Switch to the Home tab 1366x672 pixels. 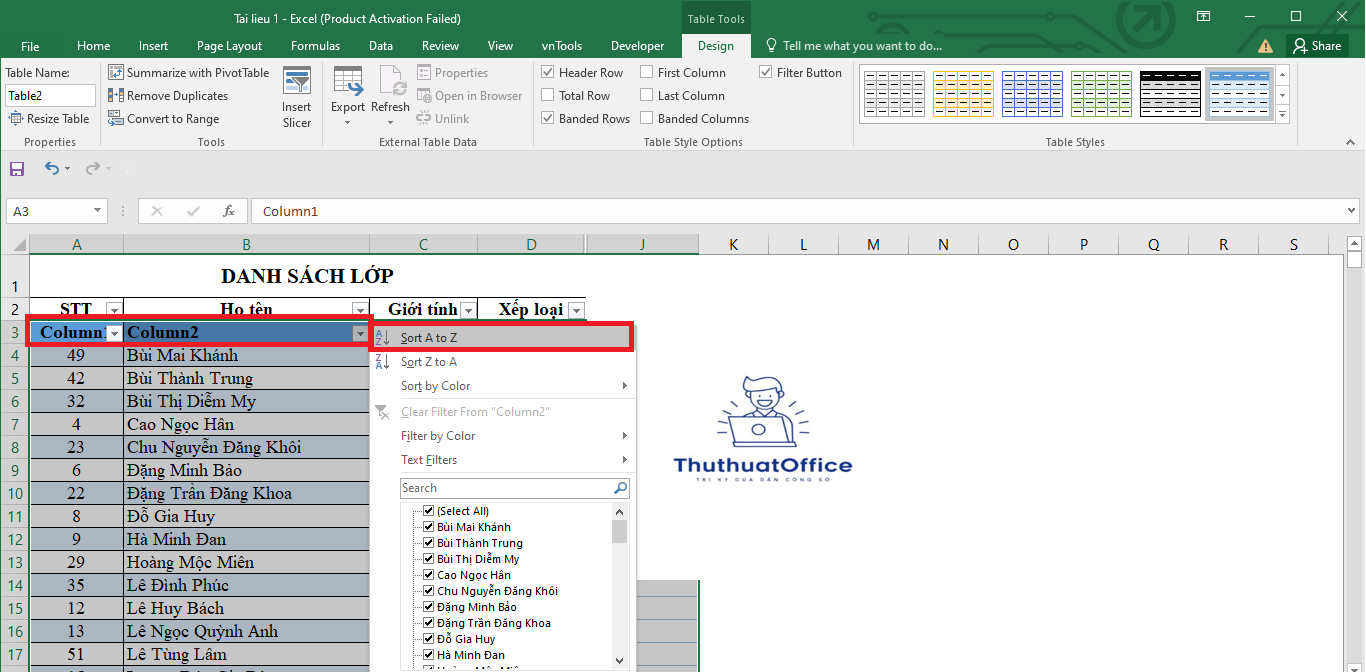(94, 46)
